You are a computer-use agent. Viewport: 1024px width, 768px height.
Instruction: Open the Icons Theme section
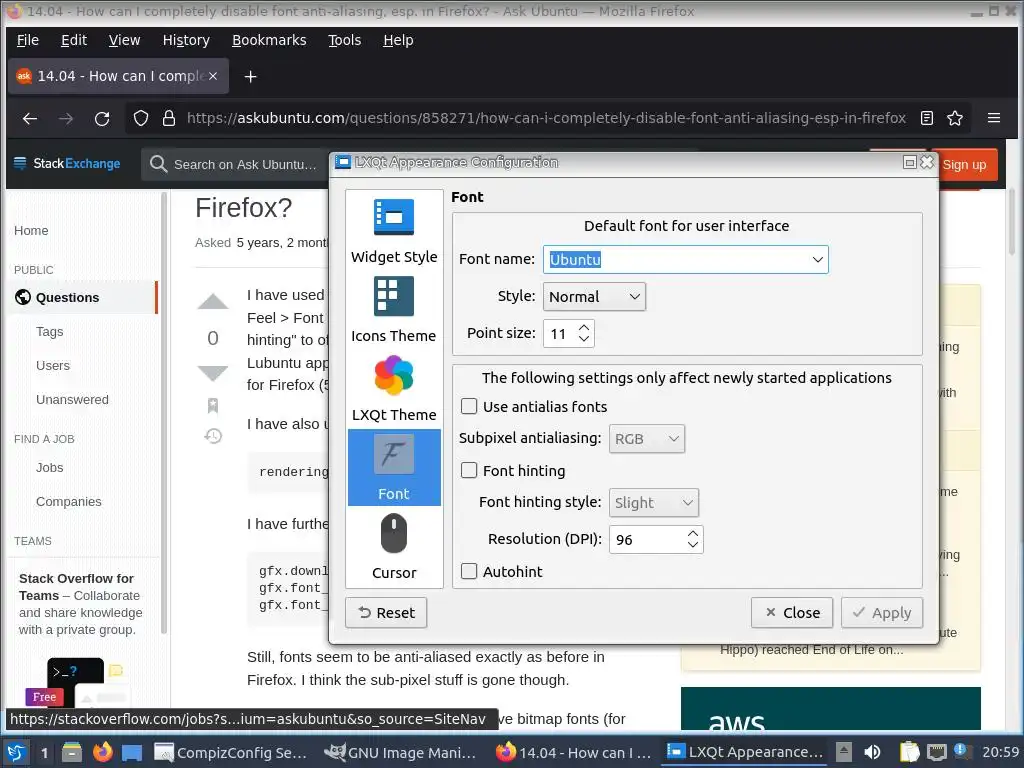(394, 310)
